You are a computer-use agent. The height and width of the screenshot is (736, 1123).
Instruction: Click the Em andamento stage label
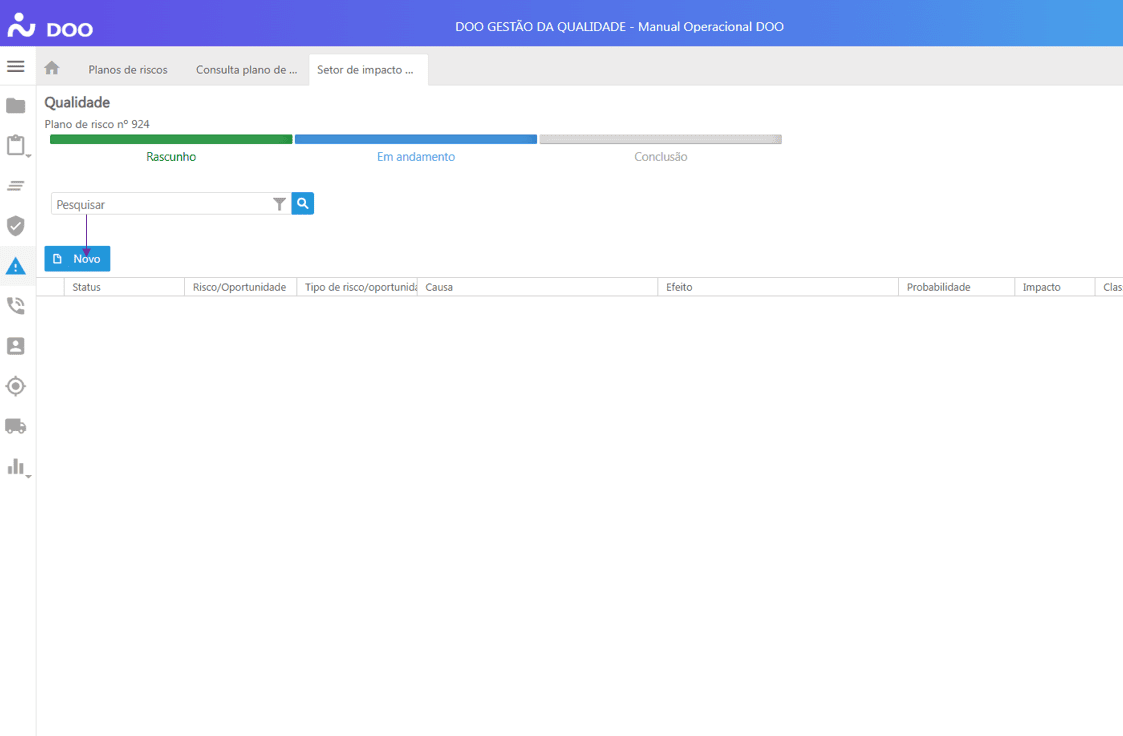[415, 157]
